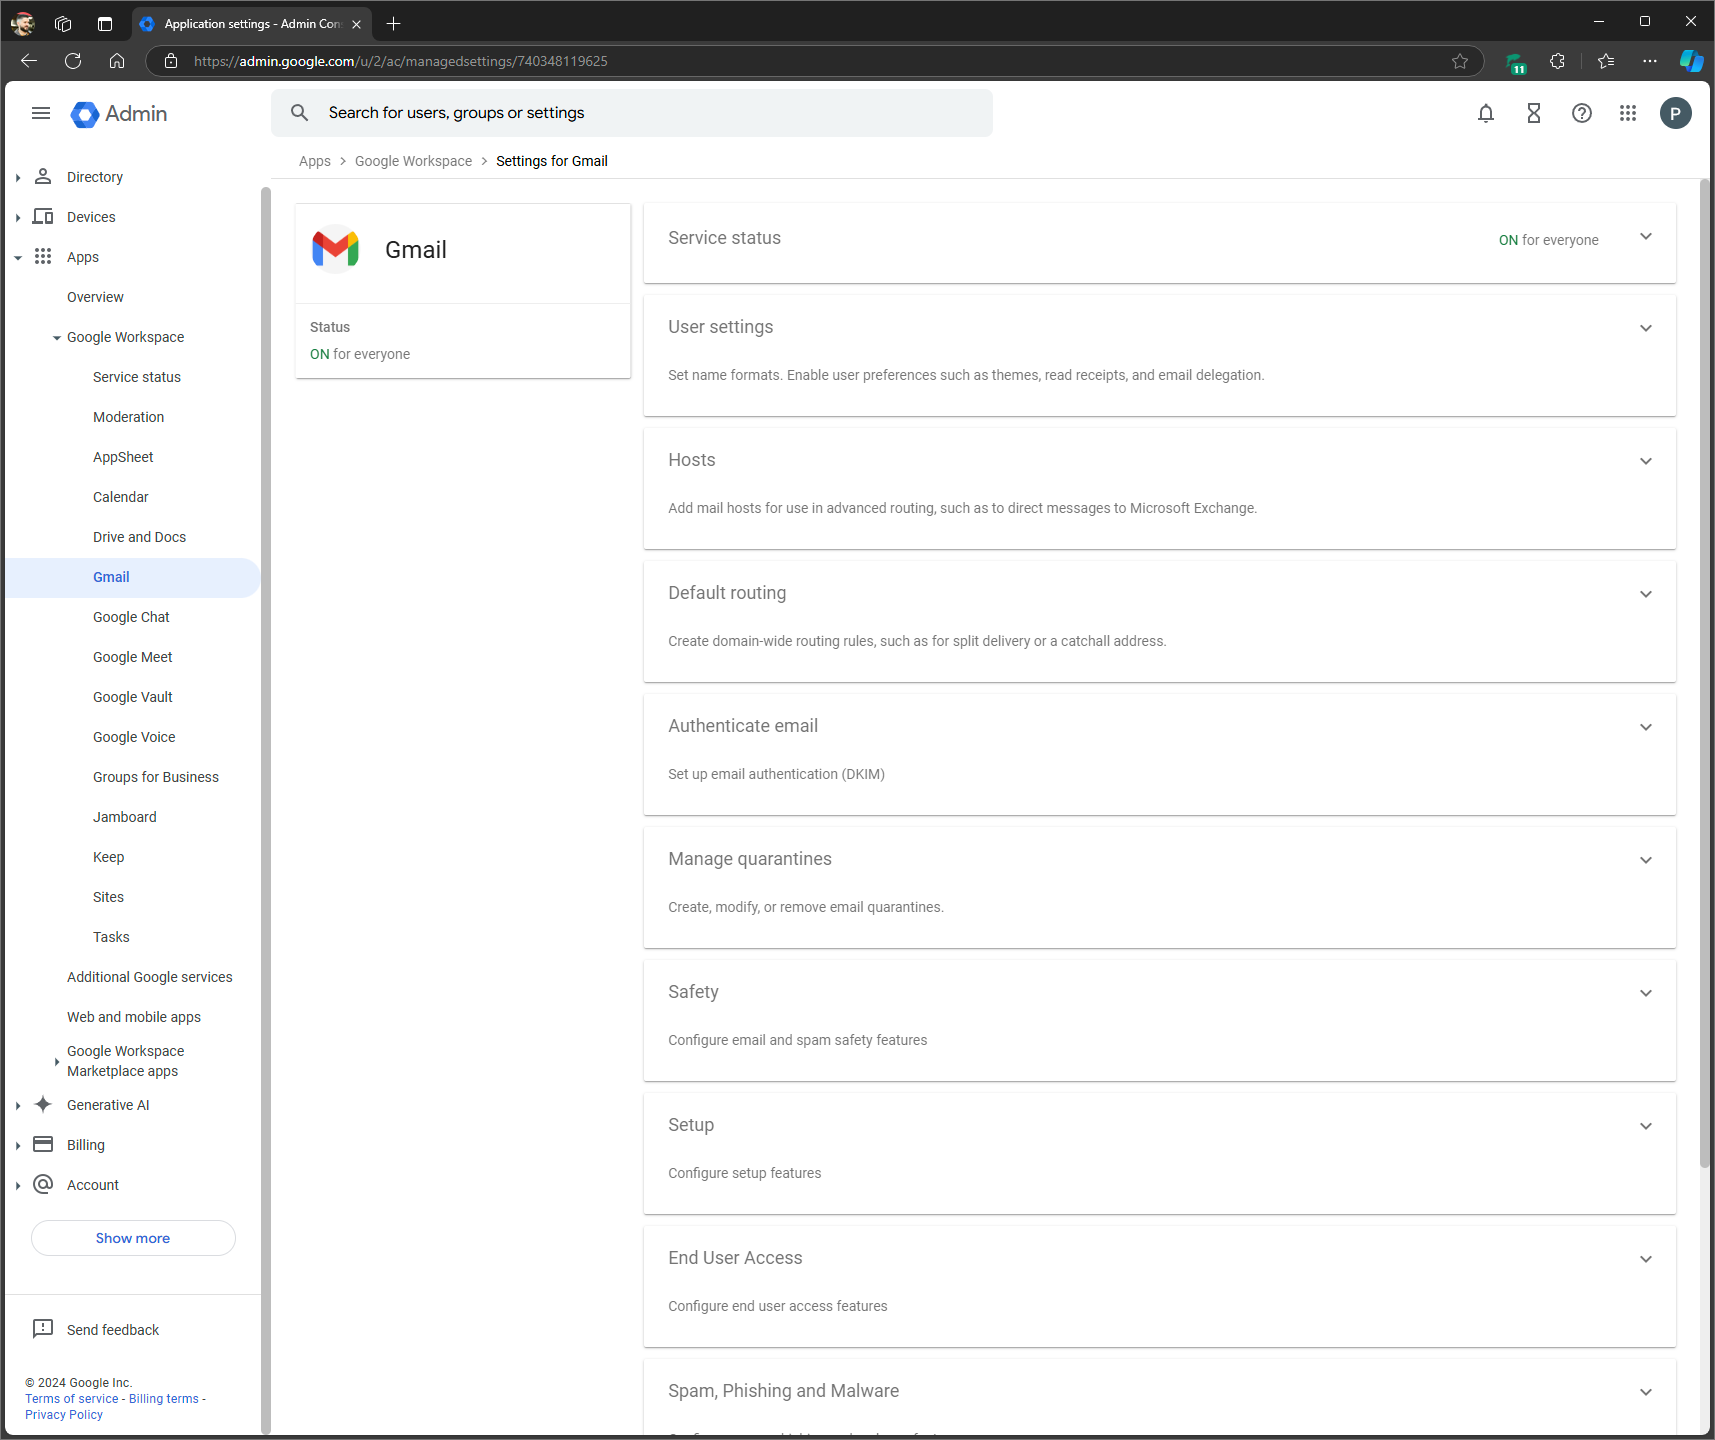Viewport: 1715px width, 1440px height.
Task: Select Moderation in sidebar
Action: [129, 417]
